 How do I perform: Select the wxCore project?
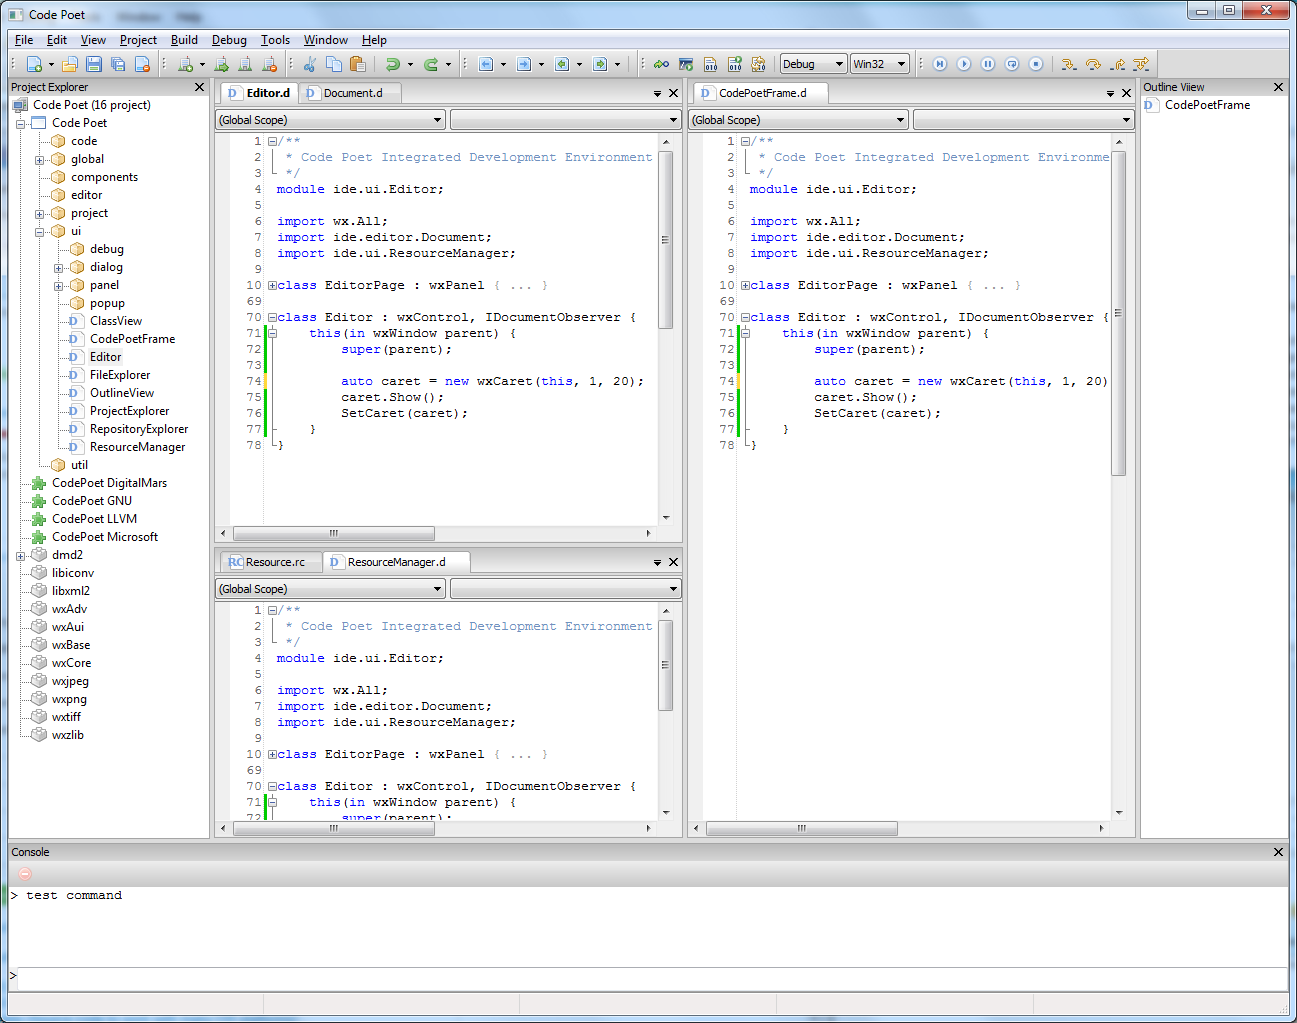coord(71,663)
